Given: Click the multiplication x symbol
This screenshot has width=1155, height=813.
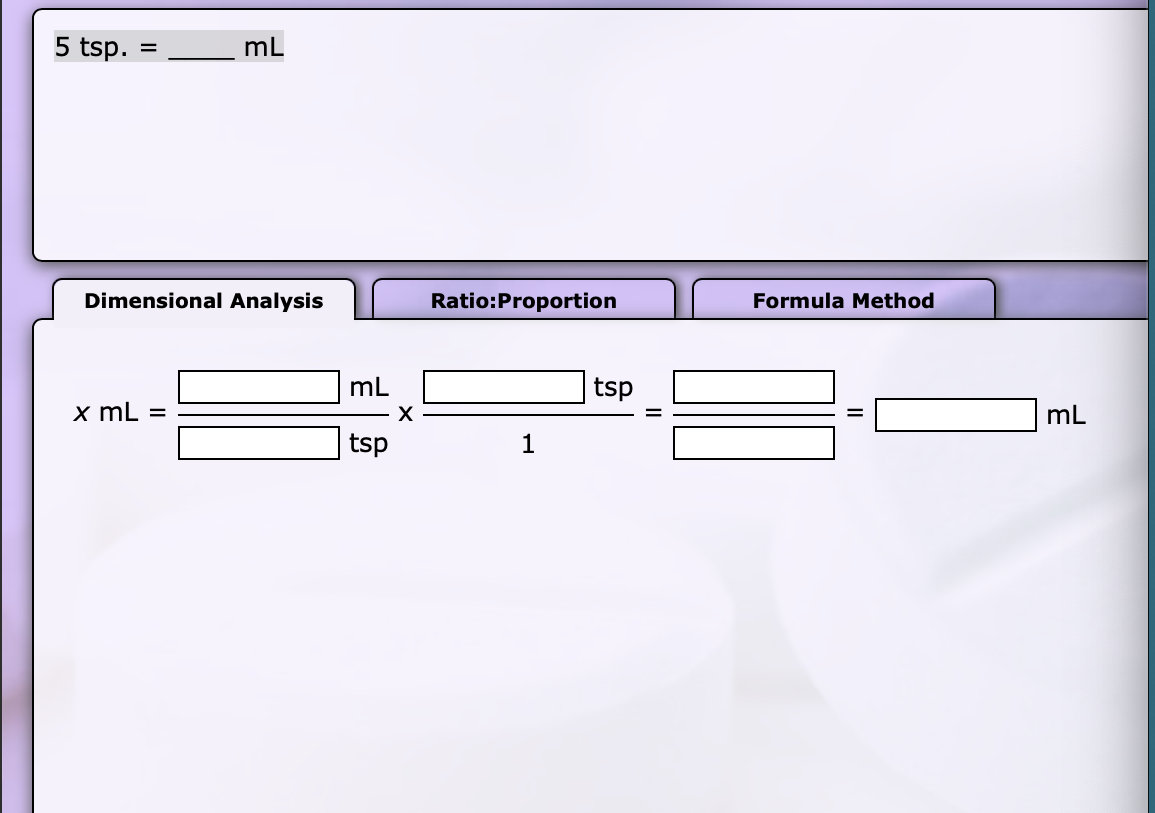Looking at the screenshot, I should (404, 412).
